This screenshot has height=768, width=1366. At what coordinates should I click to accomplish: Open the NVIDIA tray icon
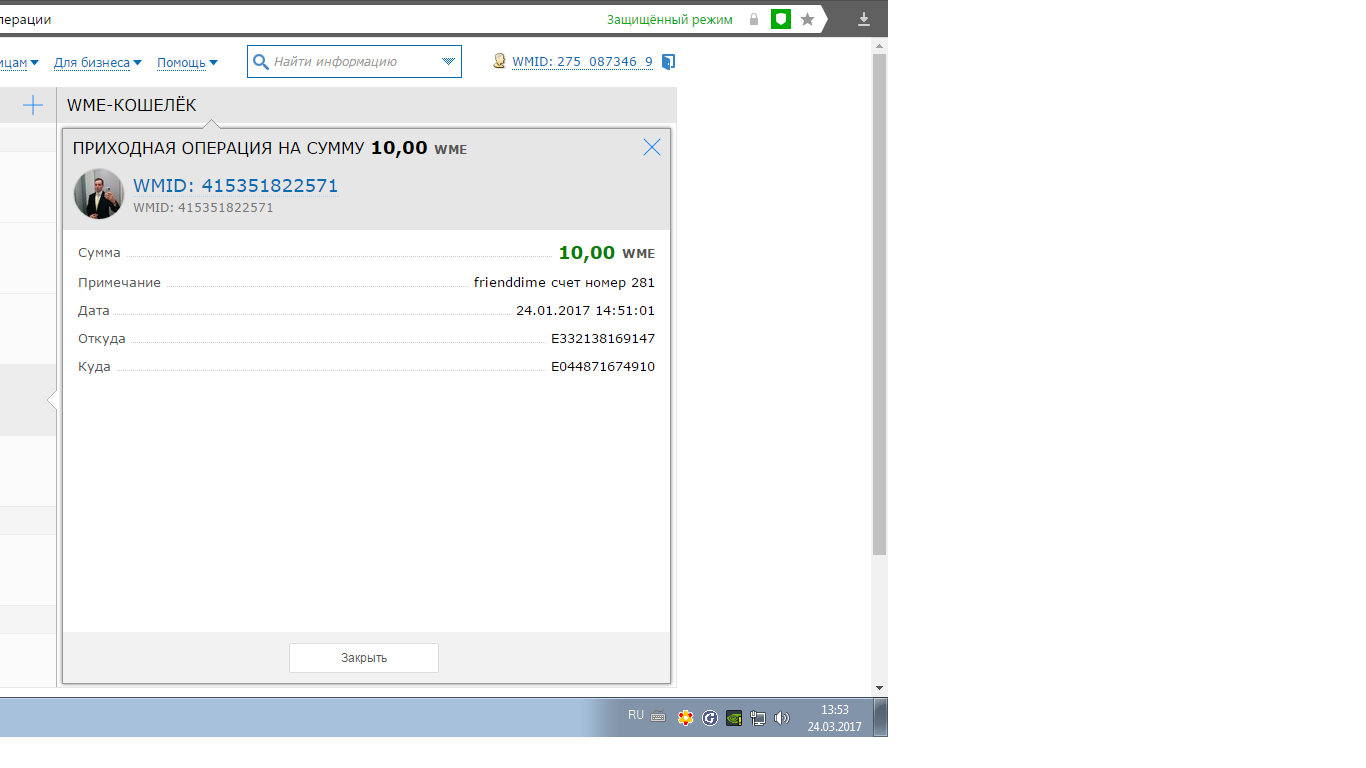pyautogui.click(x=734, y=717)
